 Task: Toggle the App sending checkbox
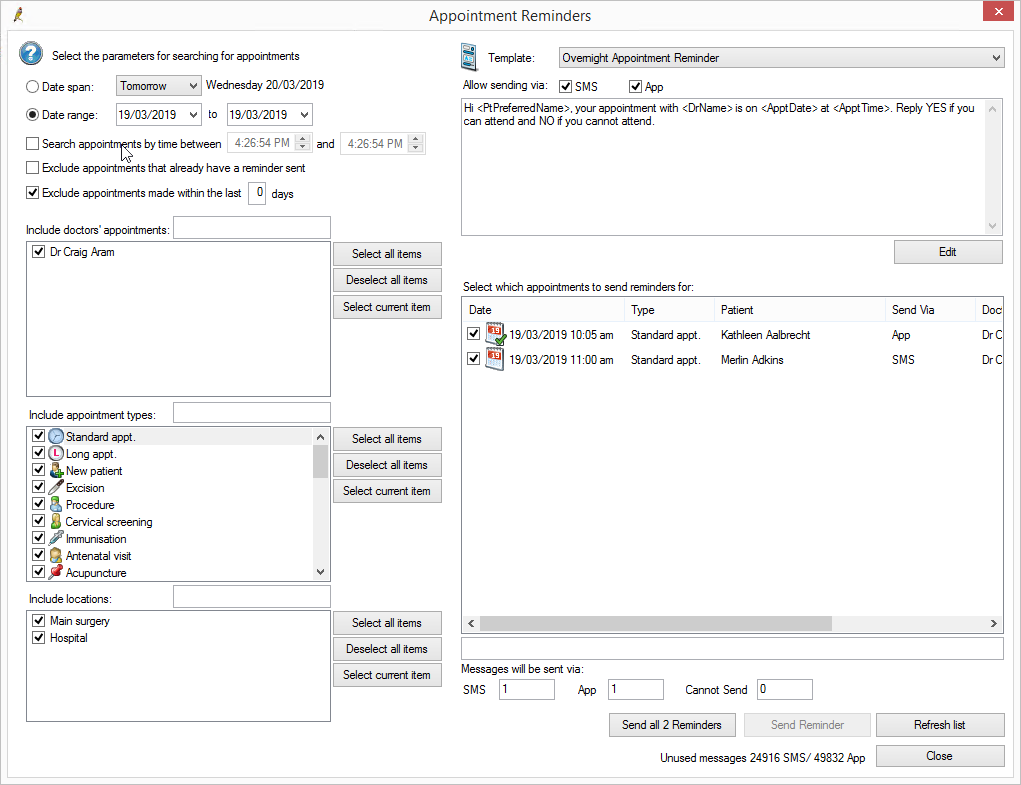point(636,87)
